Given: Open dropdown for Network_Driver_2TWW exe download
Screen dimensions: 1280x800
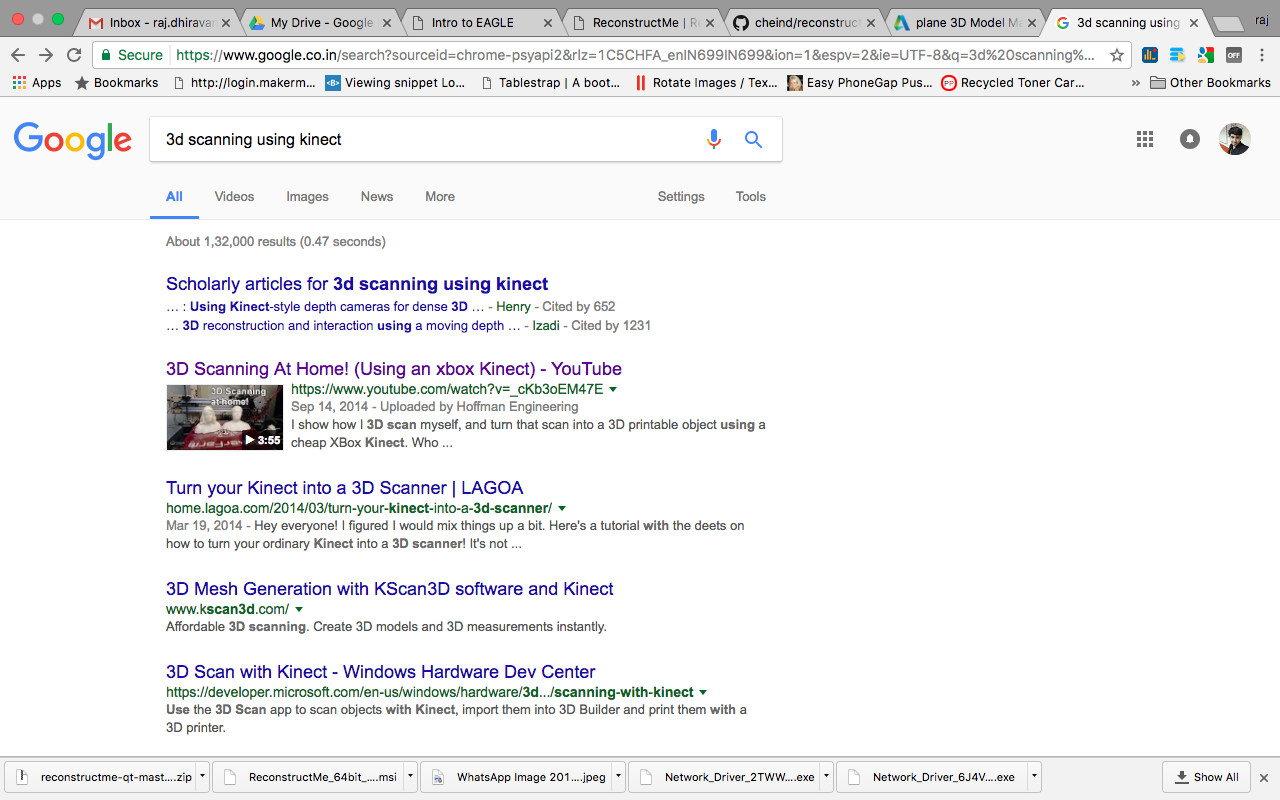Looking at the screenshot, I should (x=826, y=776).
